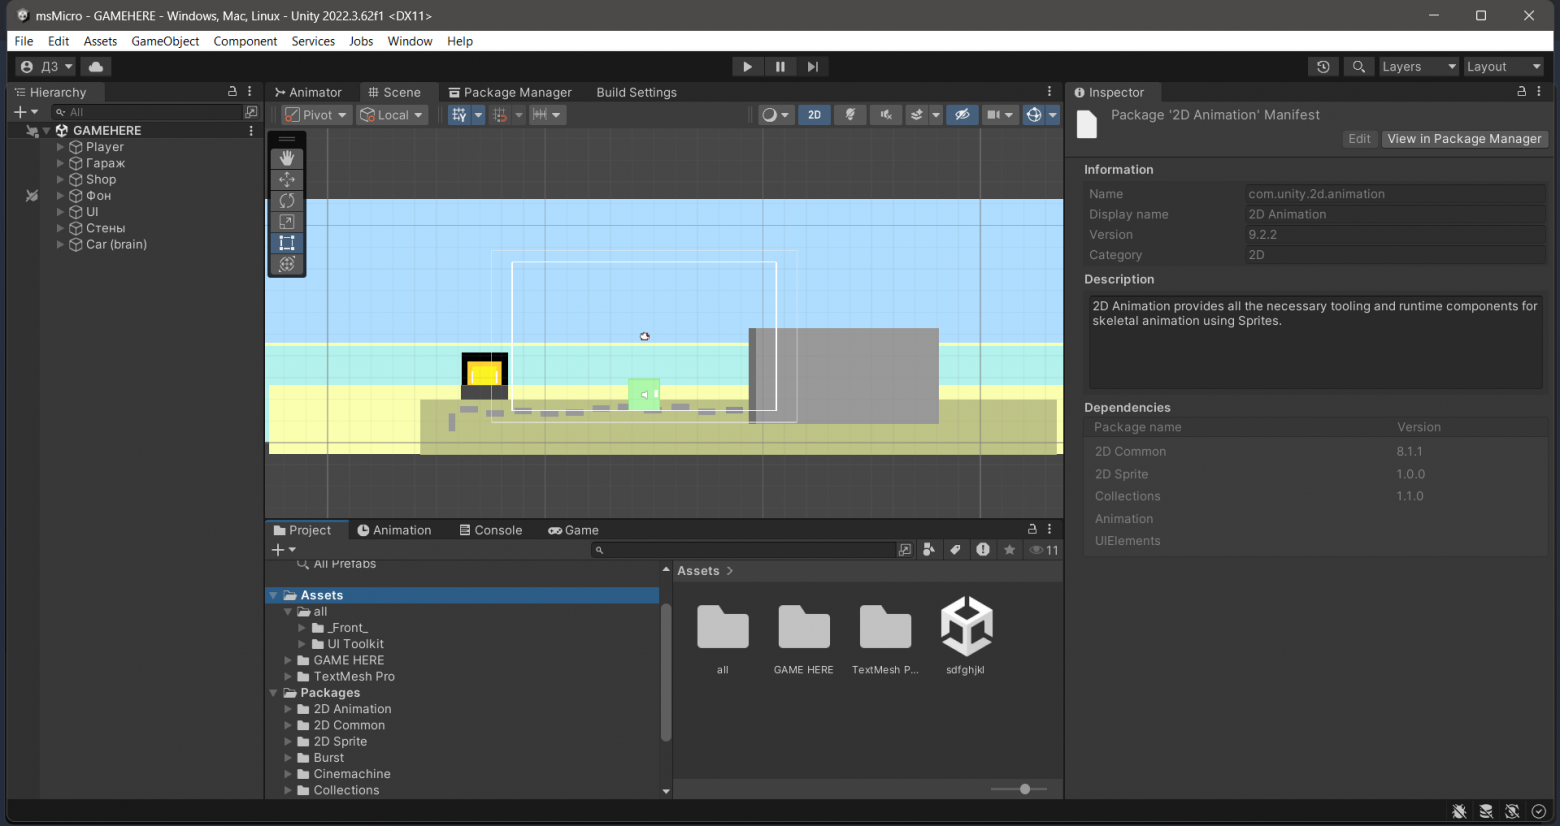Search by label in Project panel
The width and height of the screenshot is (1560, 826).
pyautogui.click(x=956, y=550)
